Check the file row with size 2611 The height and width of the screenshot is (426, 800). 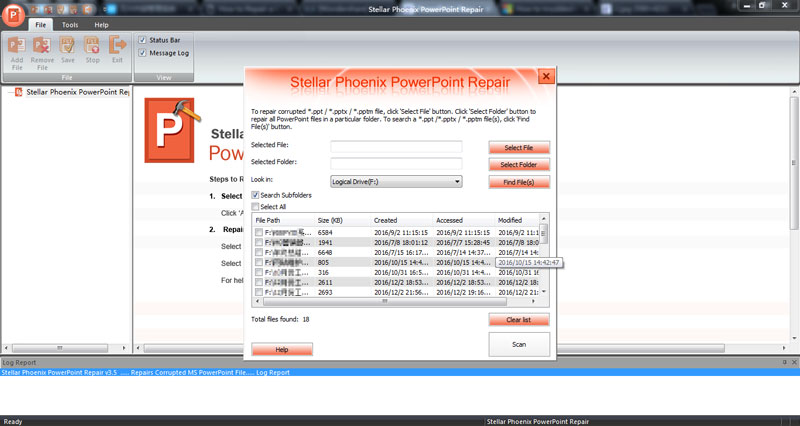[x=259, y=282]
